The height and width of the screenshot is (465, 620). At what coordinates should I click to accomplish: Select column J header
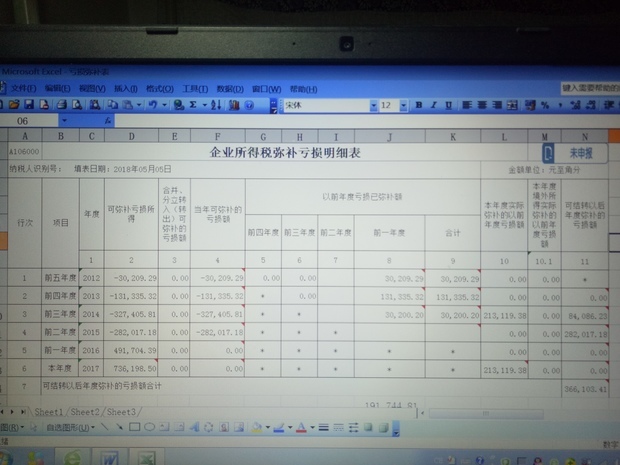tap(389, 137)
